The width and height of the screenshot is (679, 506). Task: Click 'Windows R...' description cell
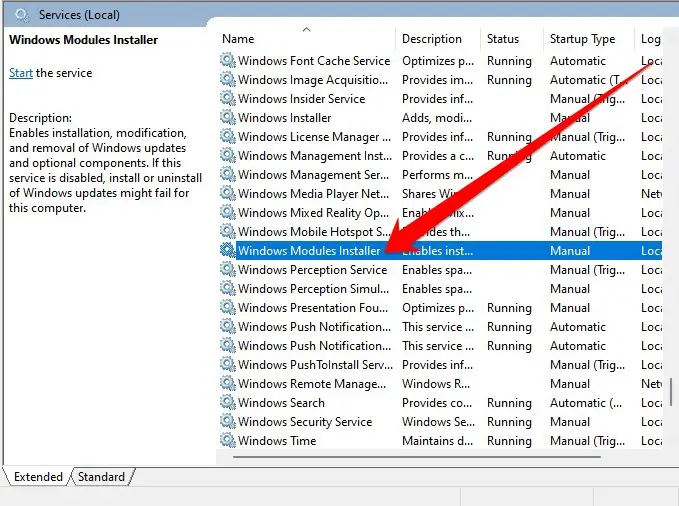pyautogui.click(x=436, y=384)
